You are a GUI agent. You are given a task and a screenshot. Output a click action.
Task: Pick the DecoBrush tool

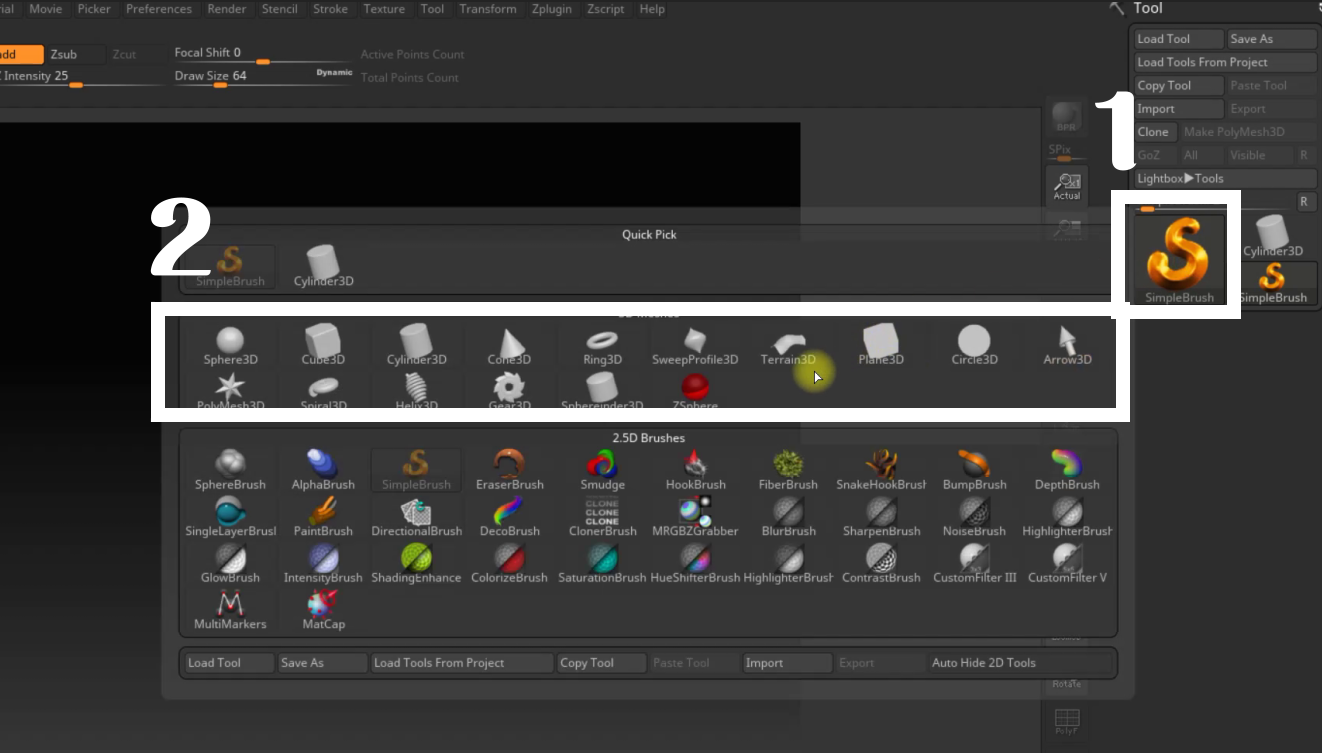click(x=509, y=517)
